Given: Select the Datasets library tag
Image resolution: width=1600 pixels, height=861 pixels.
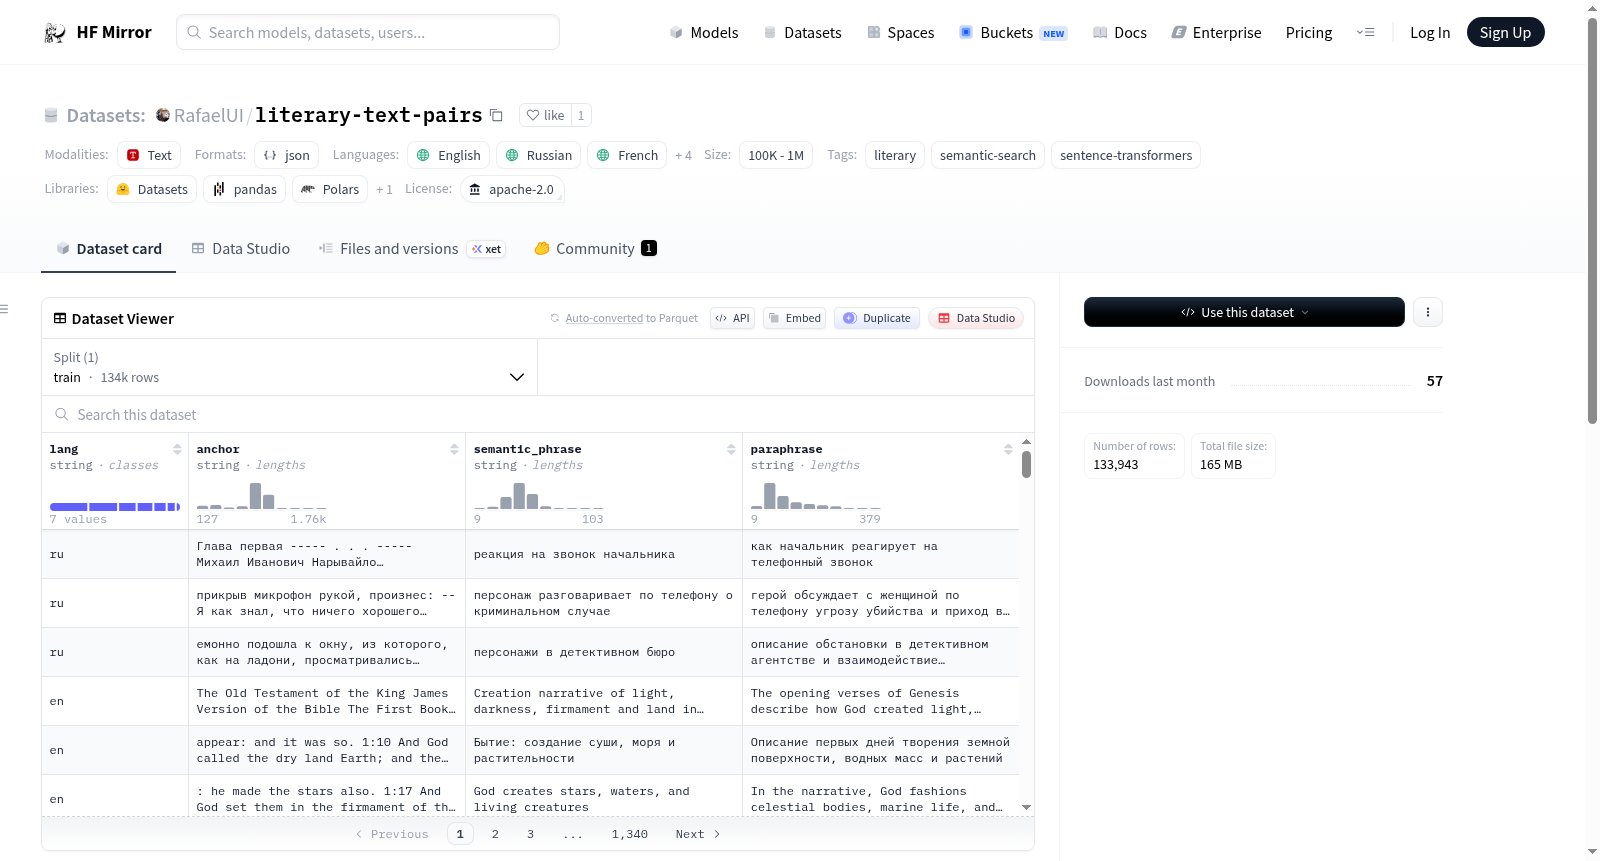Looking at the screenshot, I should point(152,189).
